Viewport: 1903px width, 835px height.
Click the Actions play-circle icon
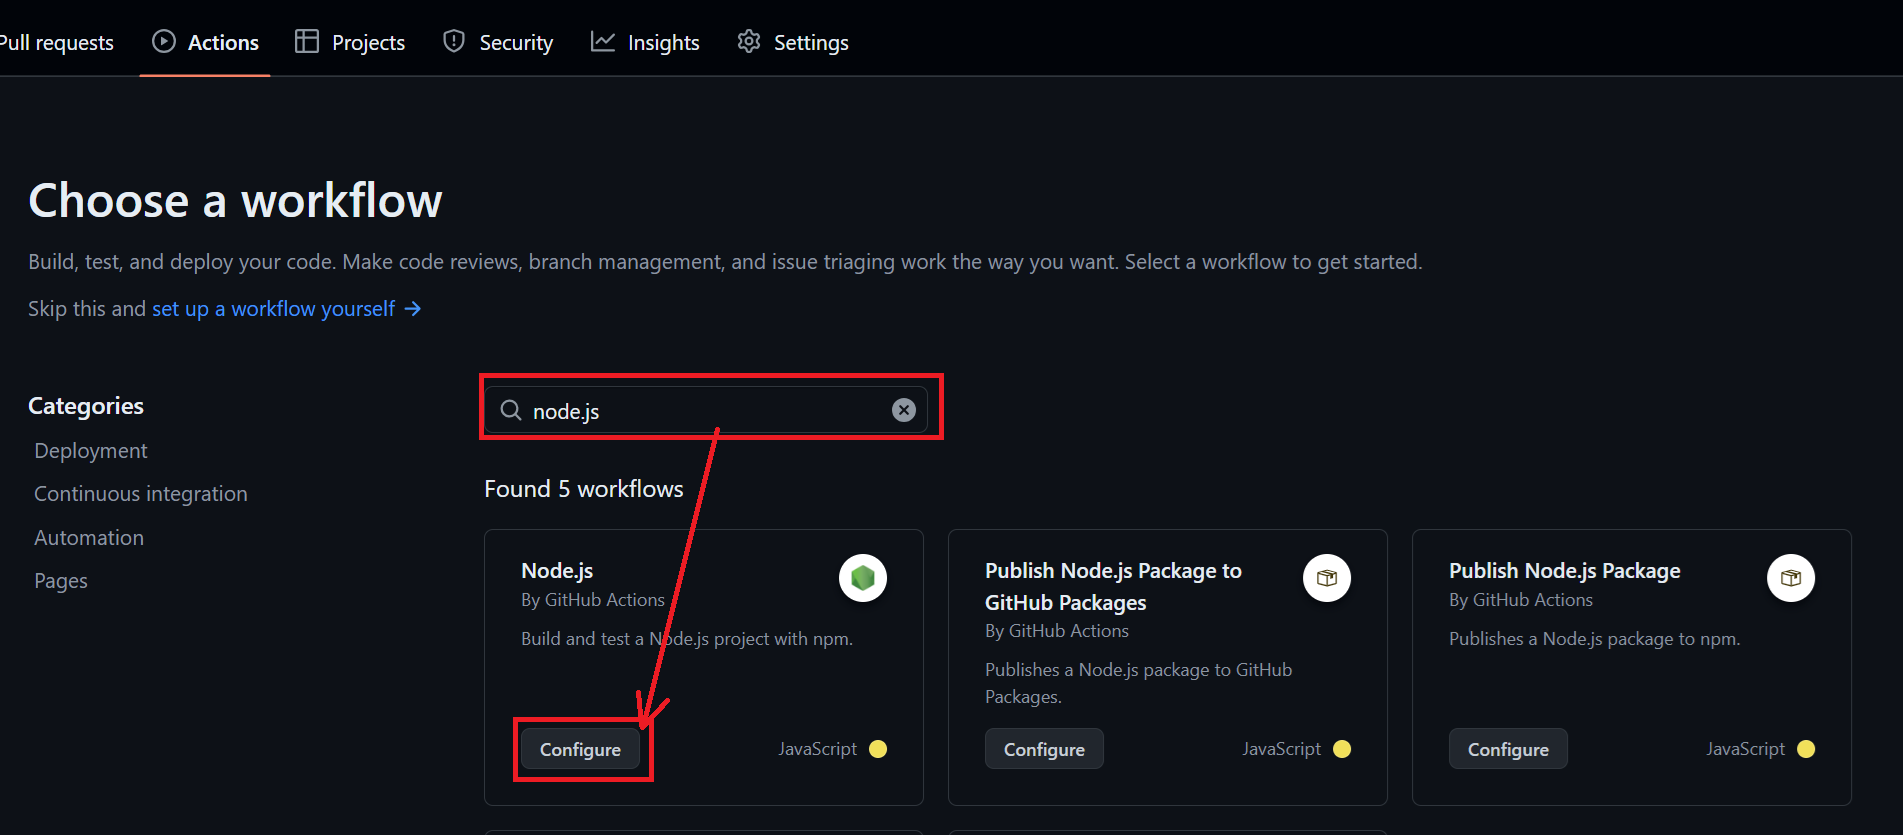[x=164, y=41]
